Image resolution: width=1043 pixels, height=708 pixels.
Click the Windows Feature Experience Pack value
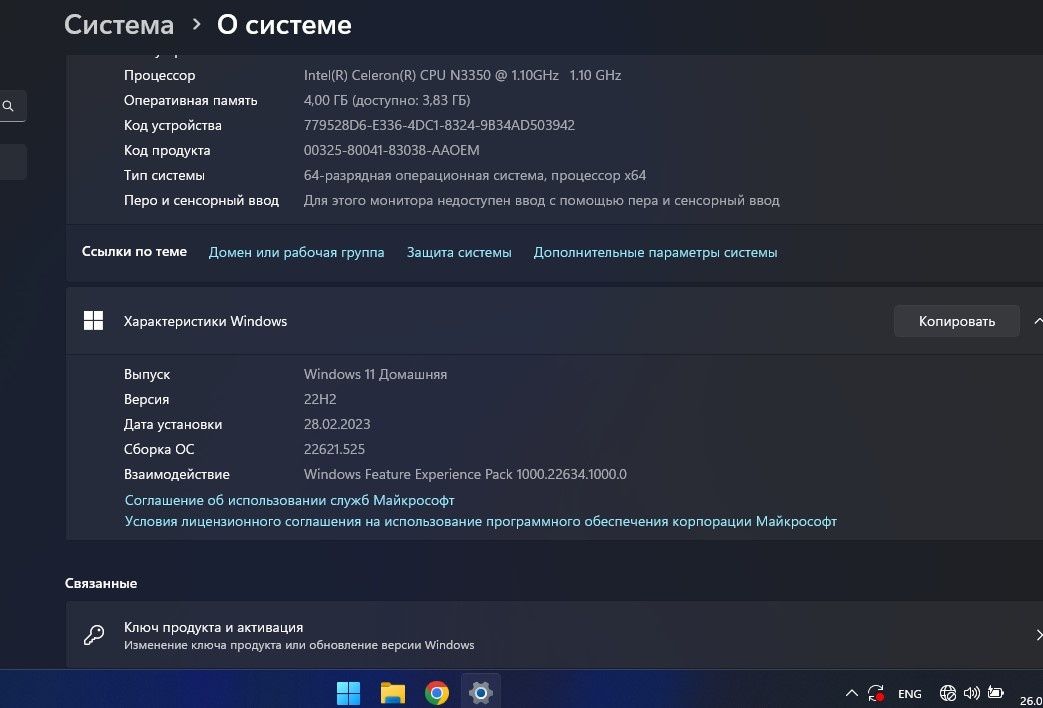[465, 474]
